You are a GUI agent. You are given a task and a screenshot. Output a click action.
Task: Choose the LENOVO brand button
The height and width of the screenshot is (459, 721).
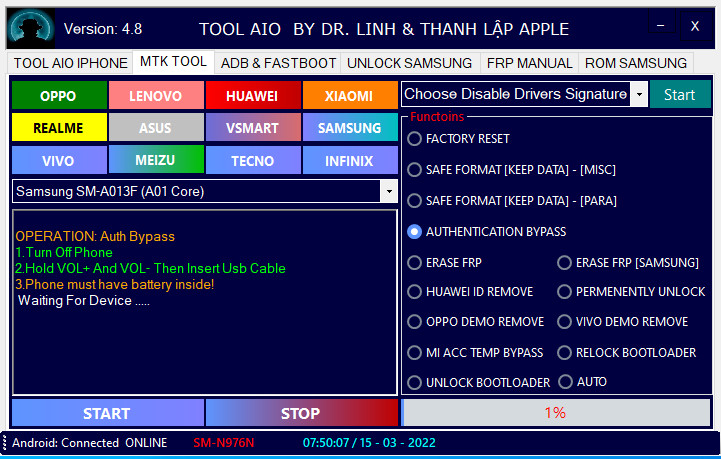pyautogui.click(x=156, y=95)
